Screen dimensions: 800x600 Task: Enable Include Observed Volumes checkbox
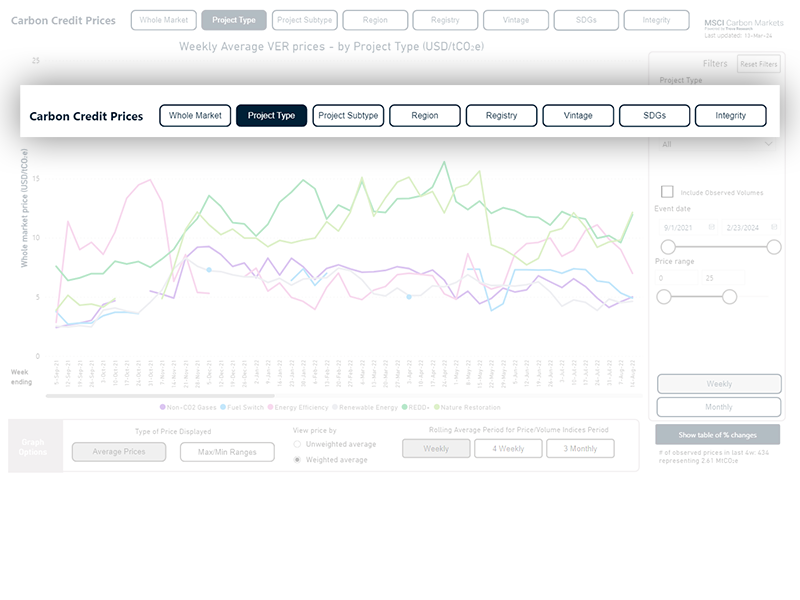(x=667, y=191)
